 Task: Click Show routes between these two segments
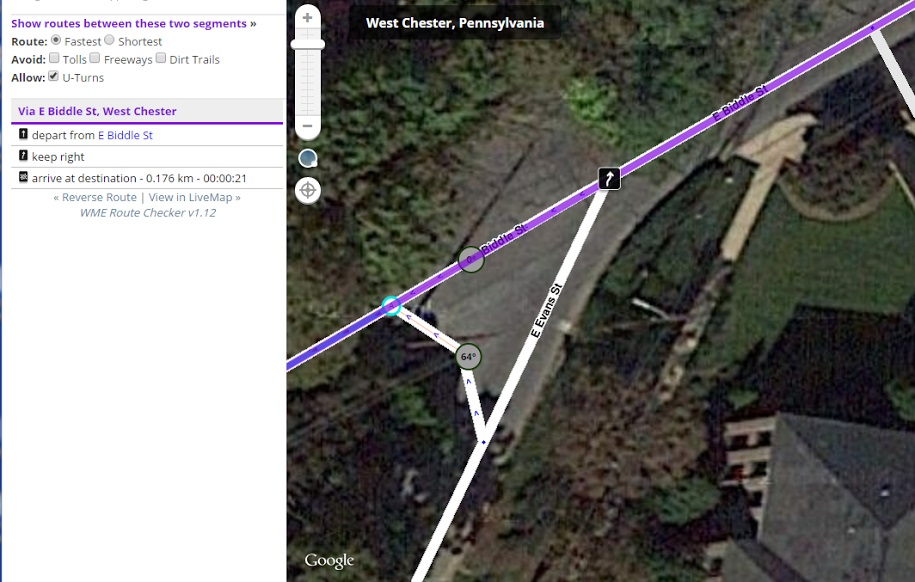pos(129,23)
